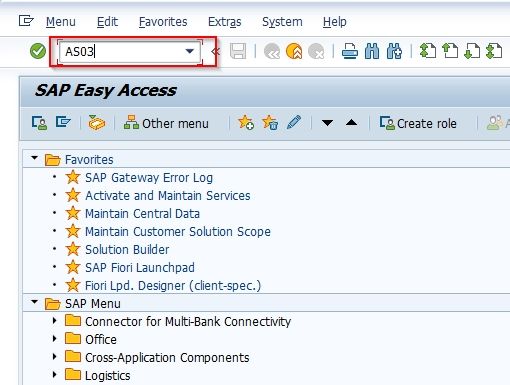Move favorite down with black down arrow
510x385 pixels.
point(327,123)
